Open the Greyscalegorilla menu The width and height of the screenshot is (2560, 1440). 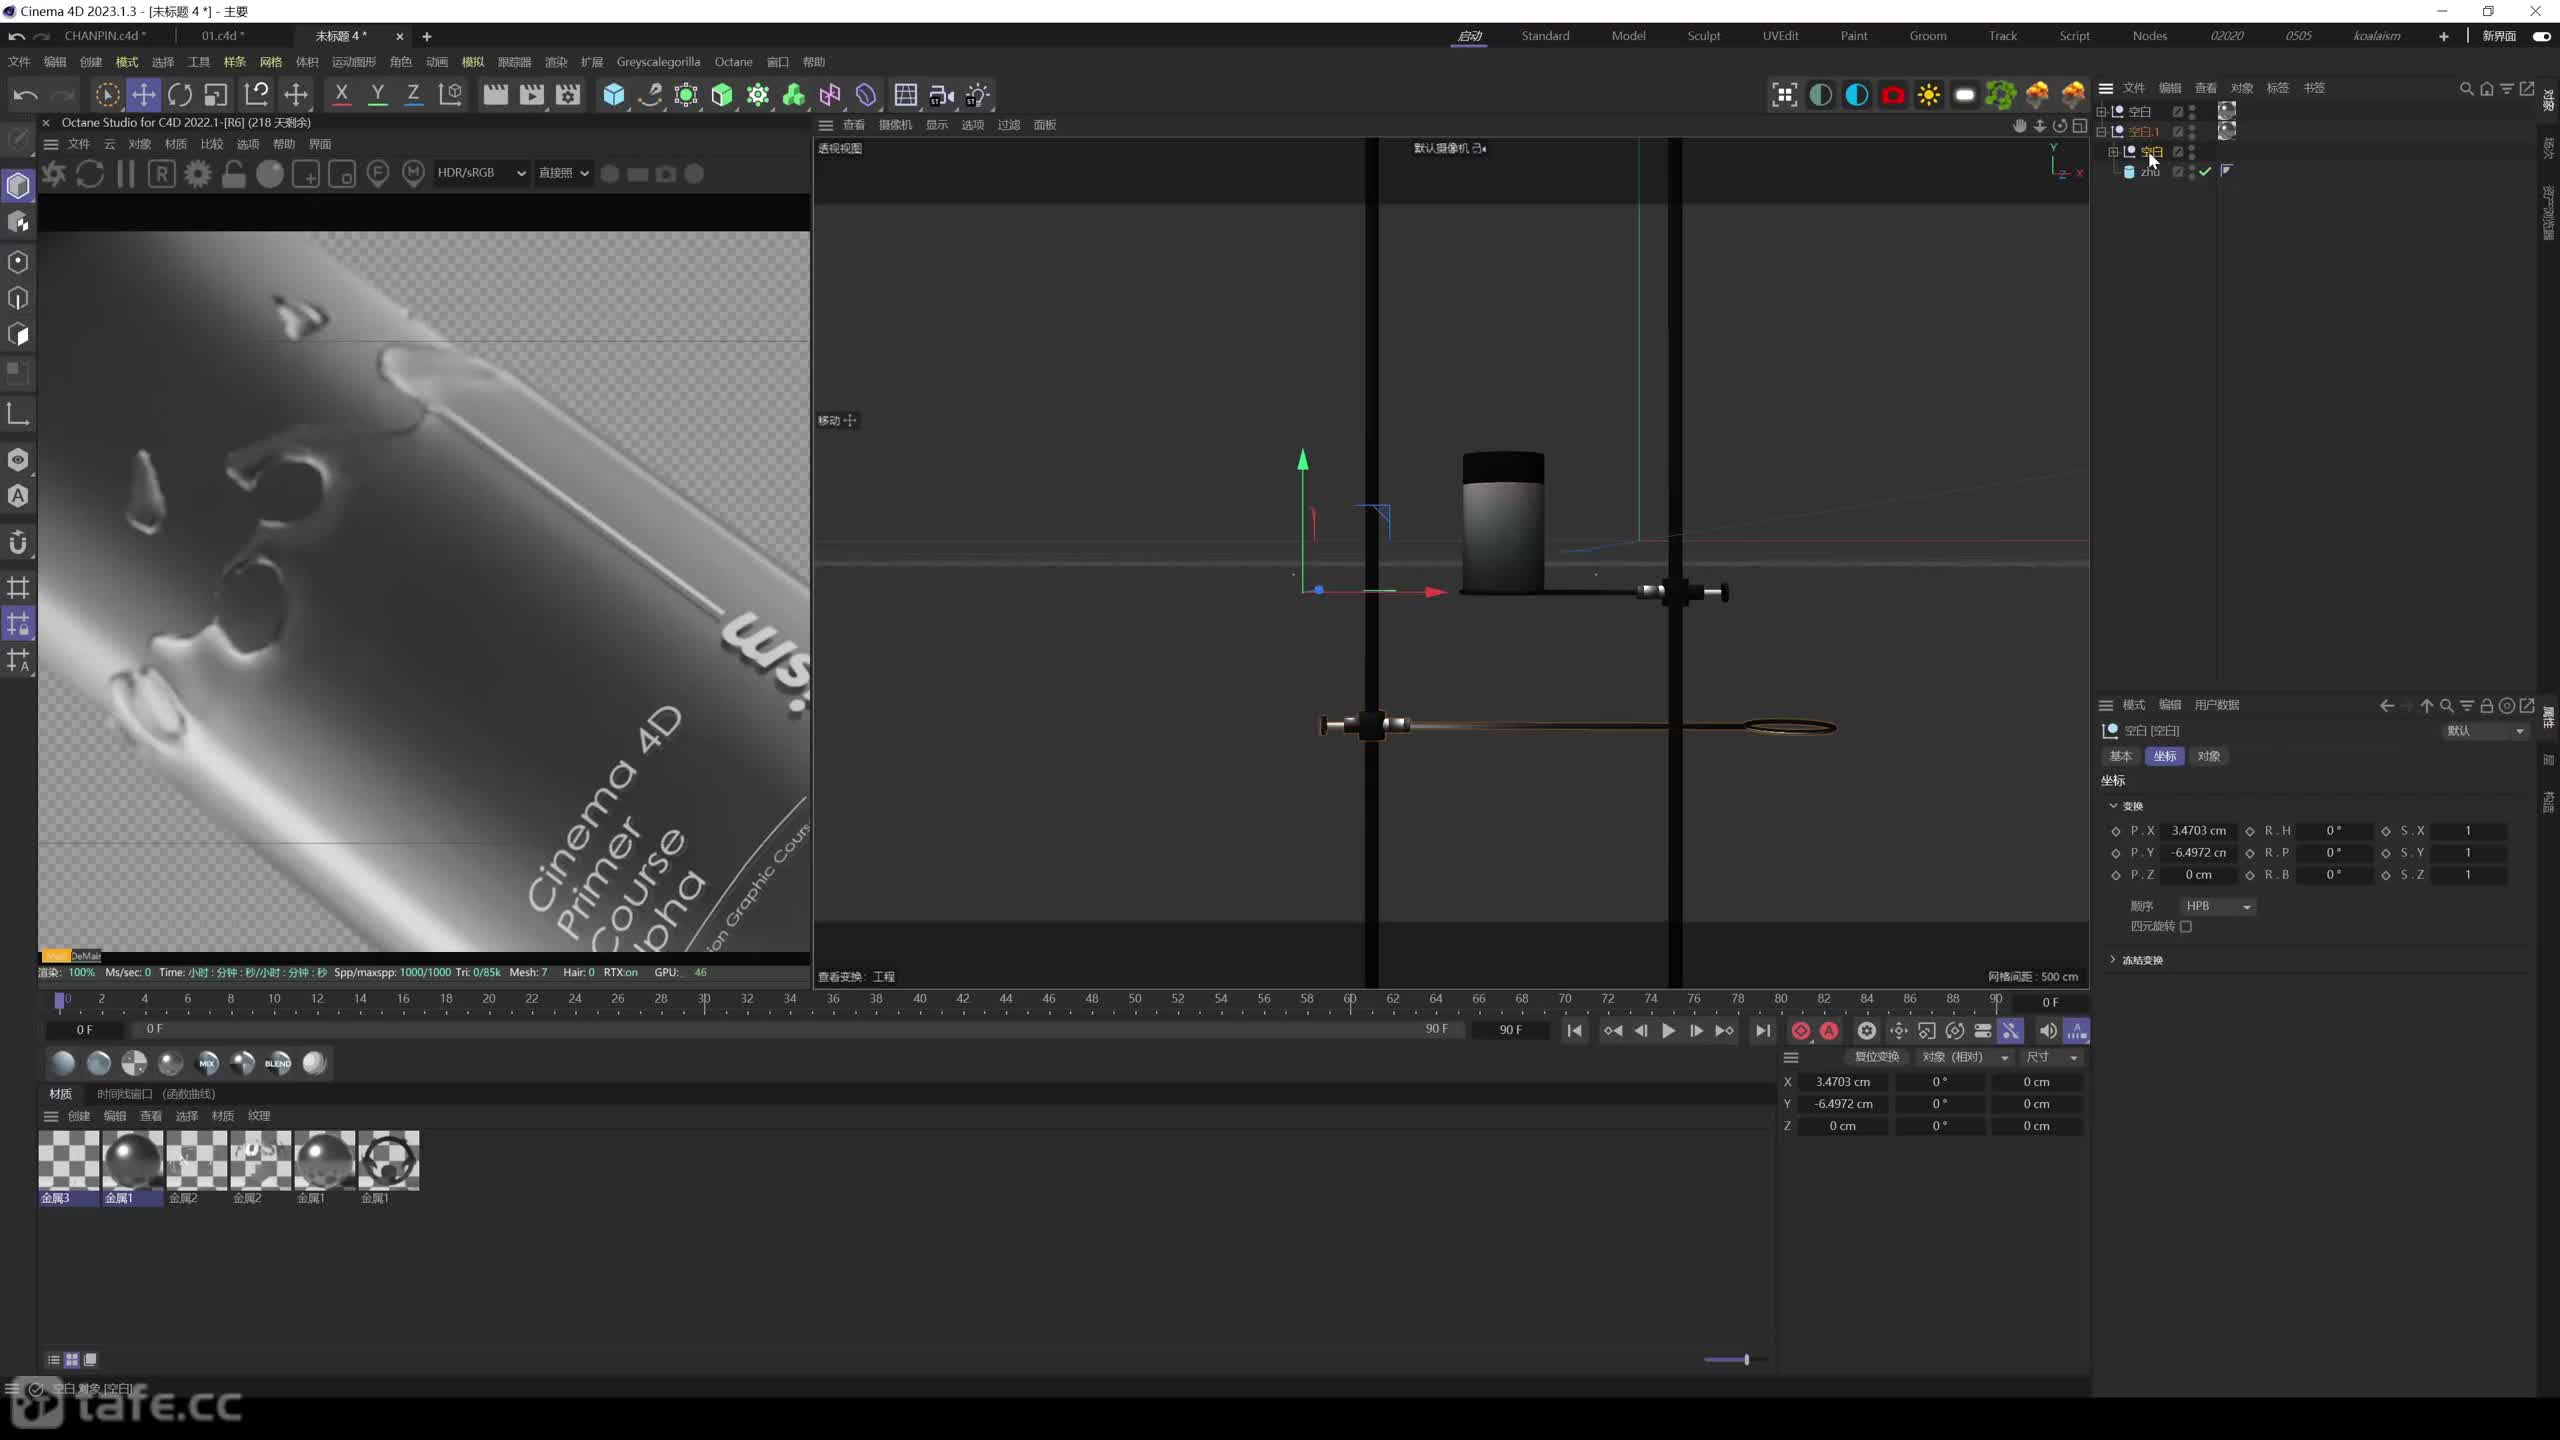click(x=658, y=62)
